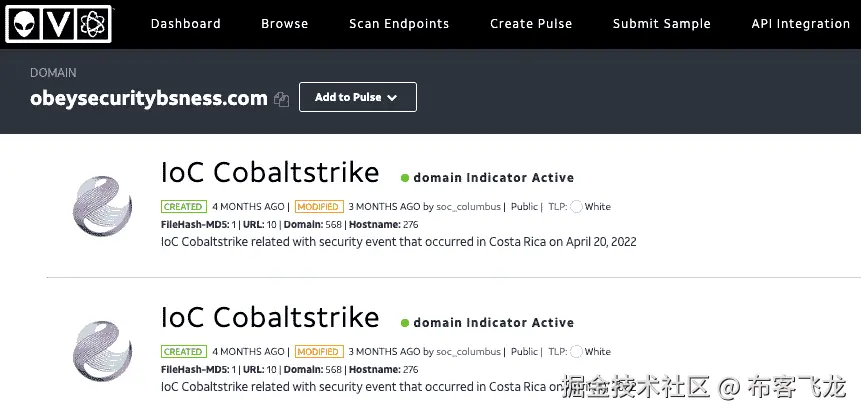Go to Scan Endpoints
This screenshot has width=861, height=415.
coord(399,24)
